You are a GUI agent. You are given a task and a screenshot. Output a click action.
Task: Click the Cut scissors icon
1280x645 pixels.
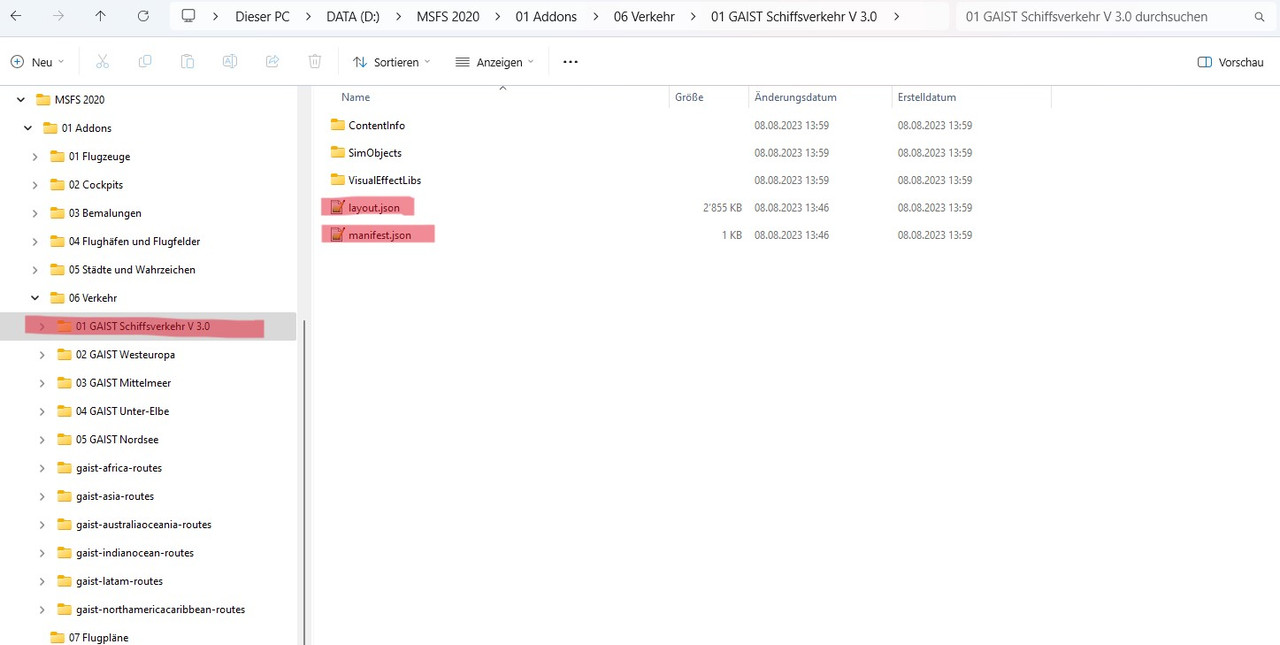tap(102, 62)
